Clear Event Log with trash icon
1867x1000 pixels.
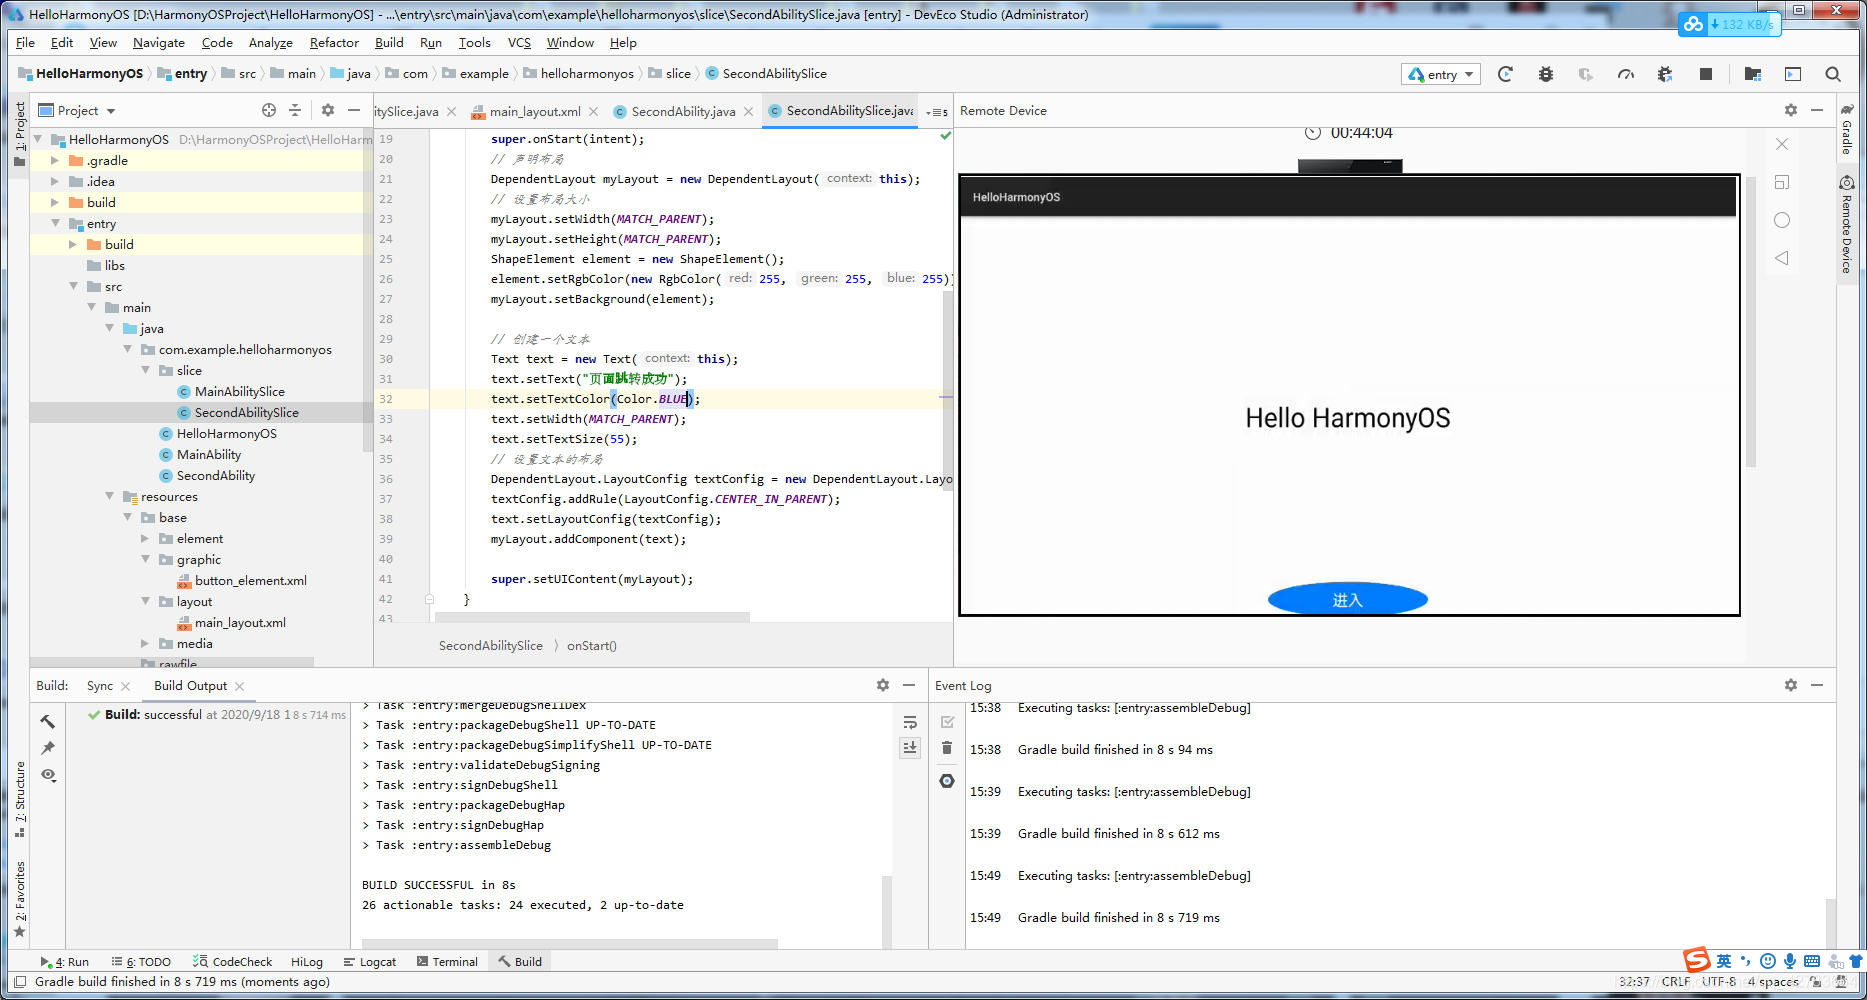(x=947, y=748)
